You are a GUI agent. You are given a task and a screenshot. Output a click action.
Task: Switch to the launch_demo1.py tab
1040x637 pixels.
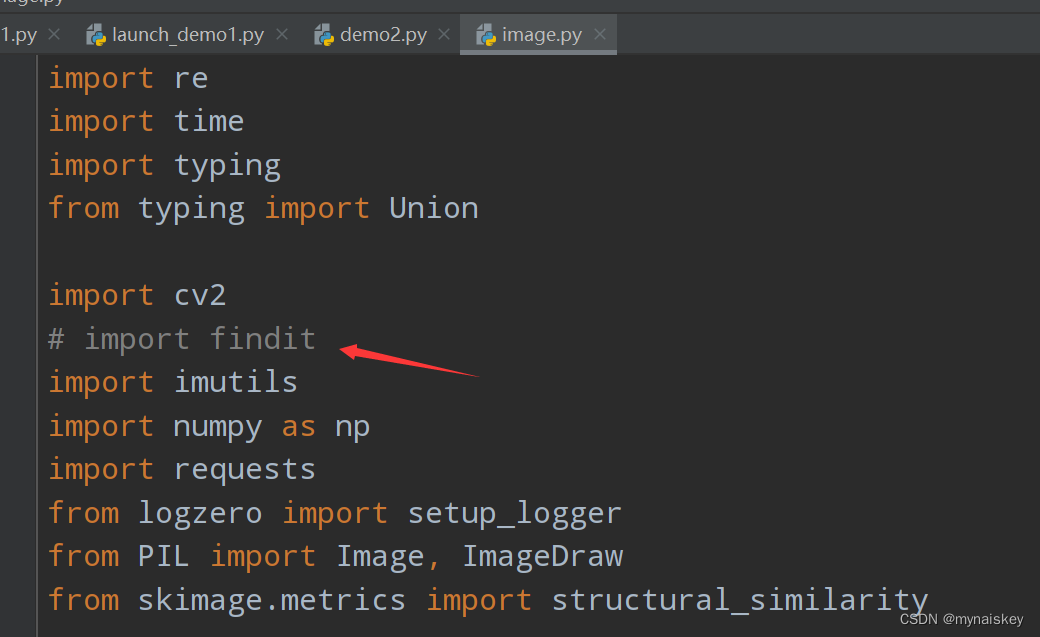click(x=188, y=35)
